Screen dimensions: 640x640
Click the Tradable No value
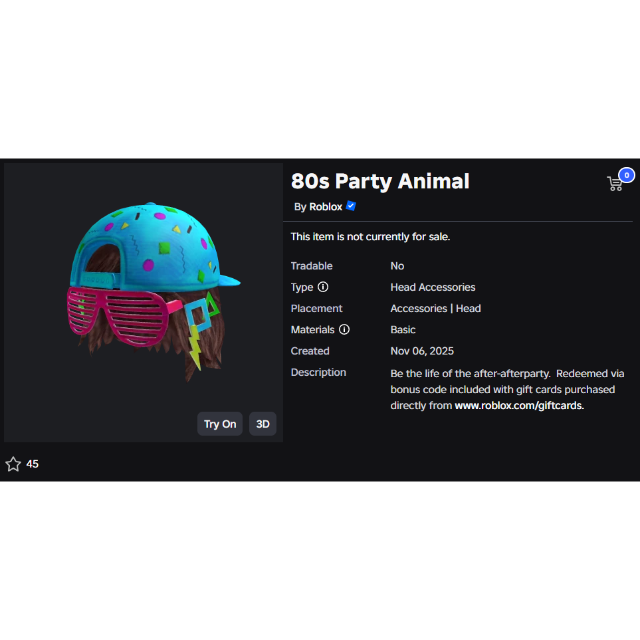click(x=397, y=266)
